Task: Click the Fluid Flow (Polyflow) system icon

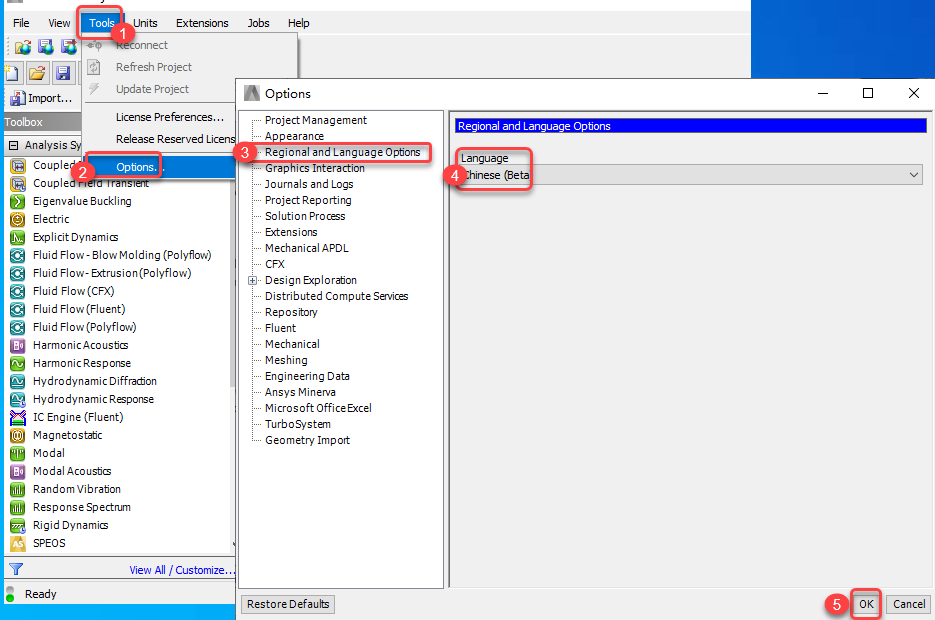Action: click(x=18, y=327)
